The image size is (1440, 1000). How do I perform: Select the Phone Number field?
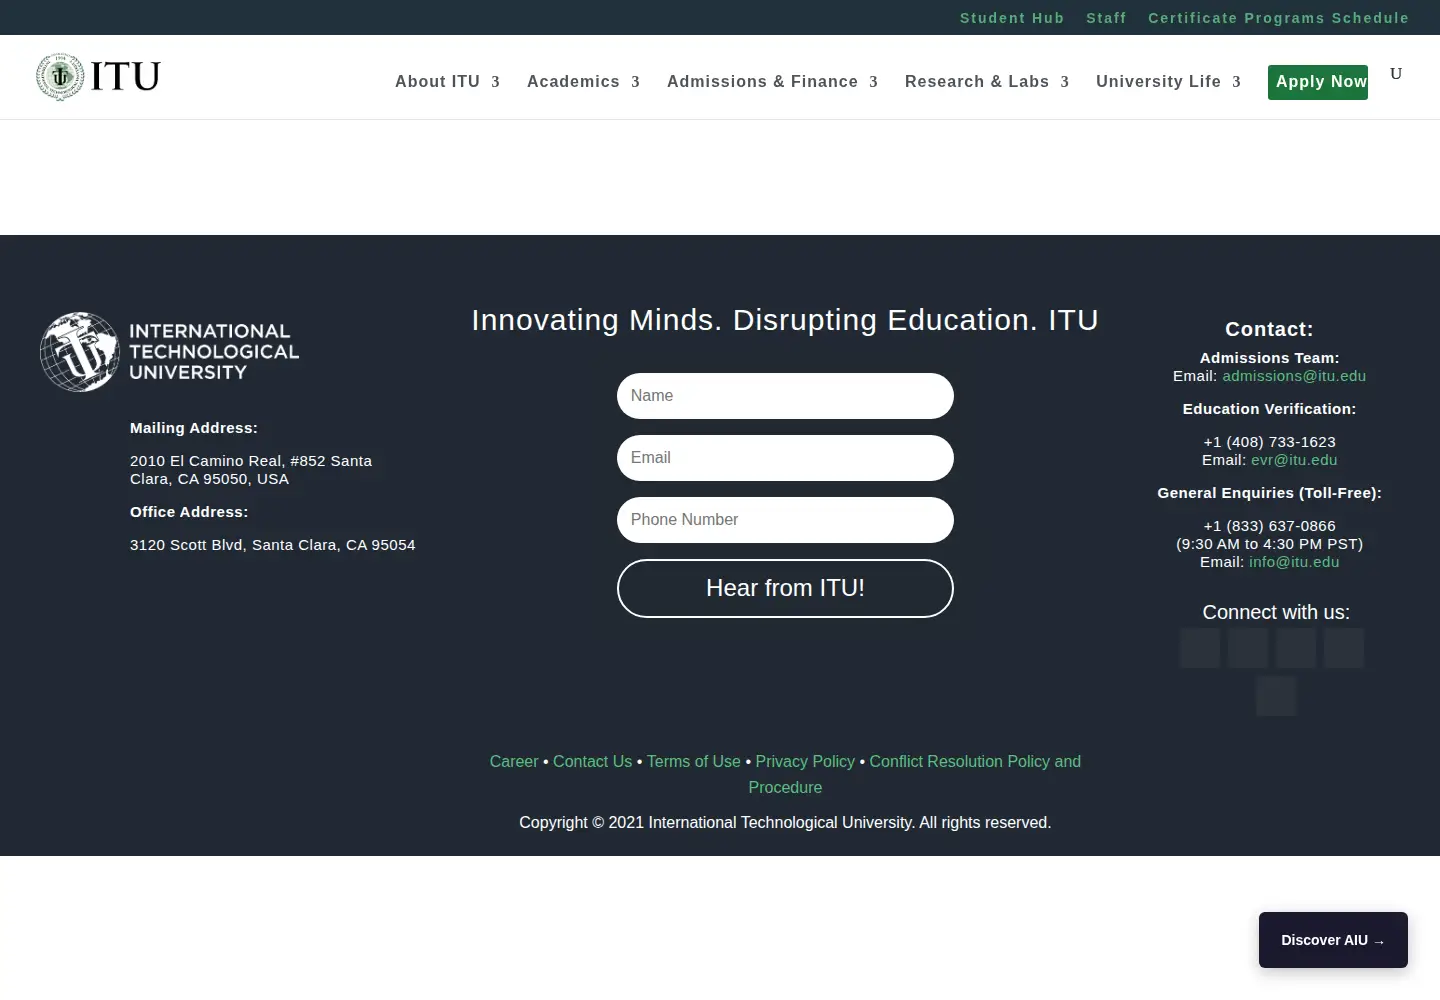785,520
